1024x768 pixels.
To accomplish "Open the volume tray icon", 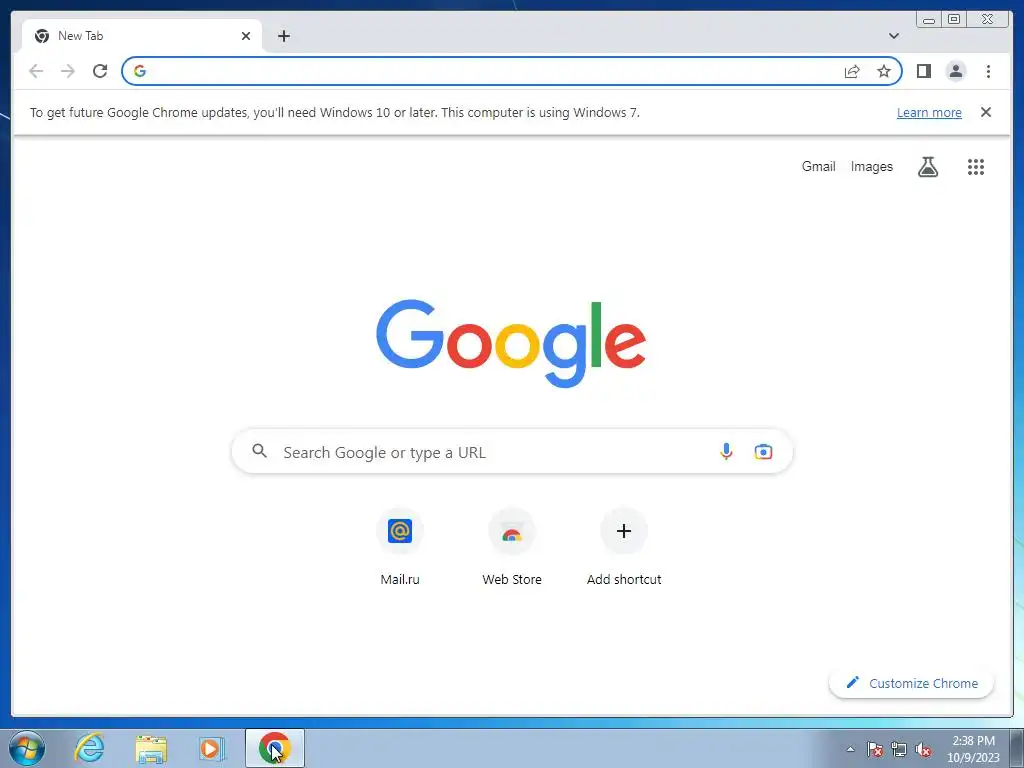I will pyautogui.click(x=923, y=749).
